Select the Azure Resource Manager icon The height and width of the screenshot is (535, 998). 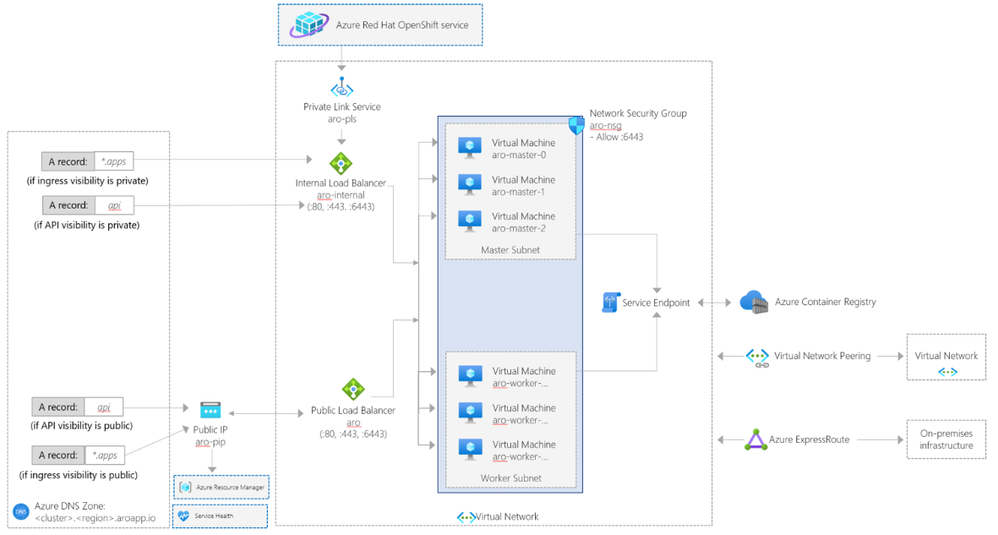point(185,487)
